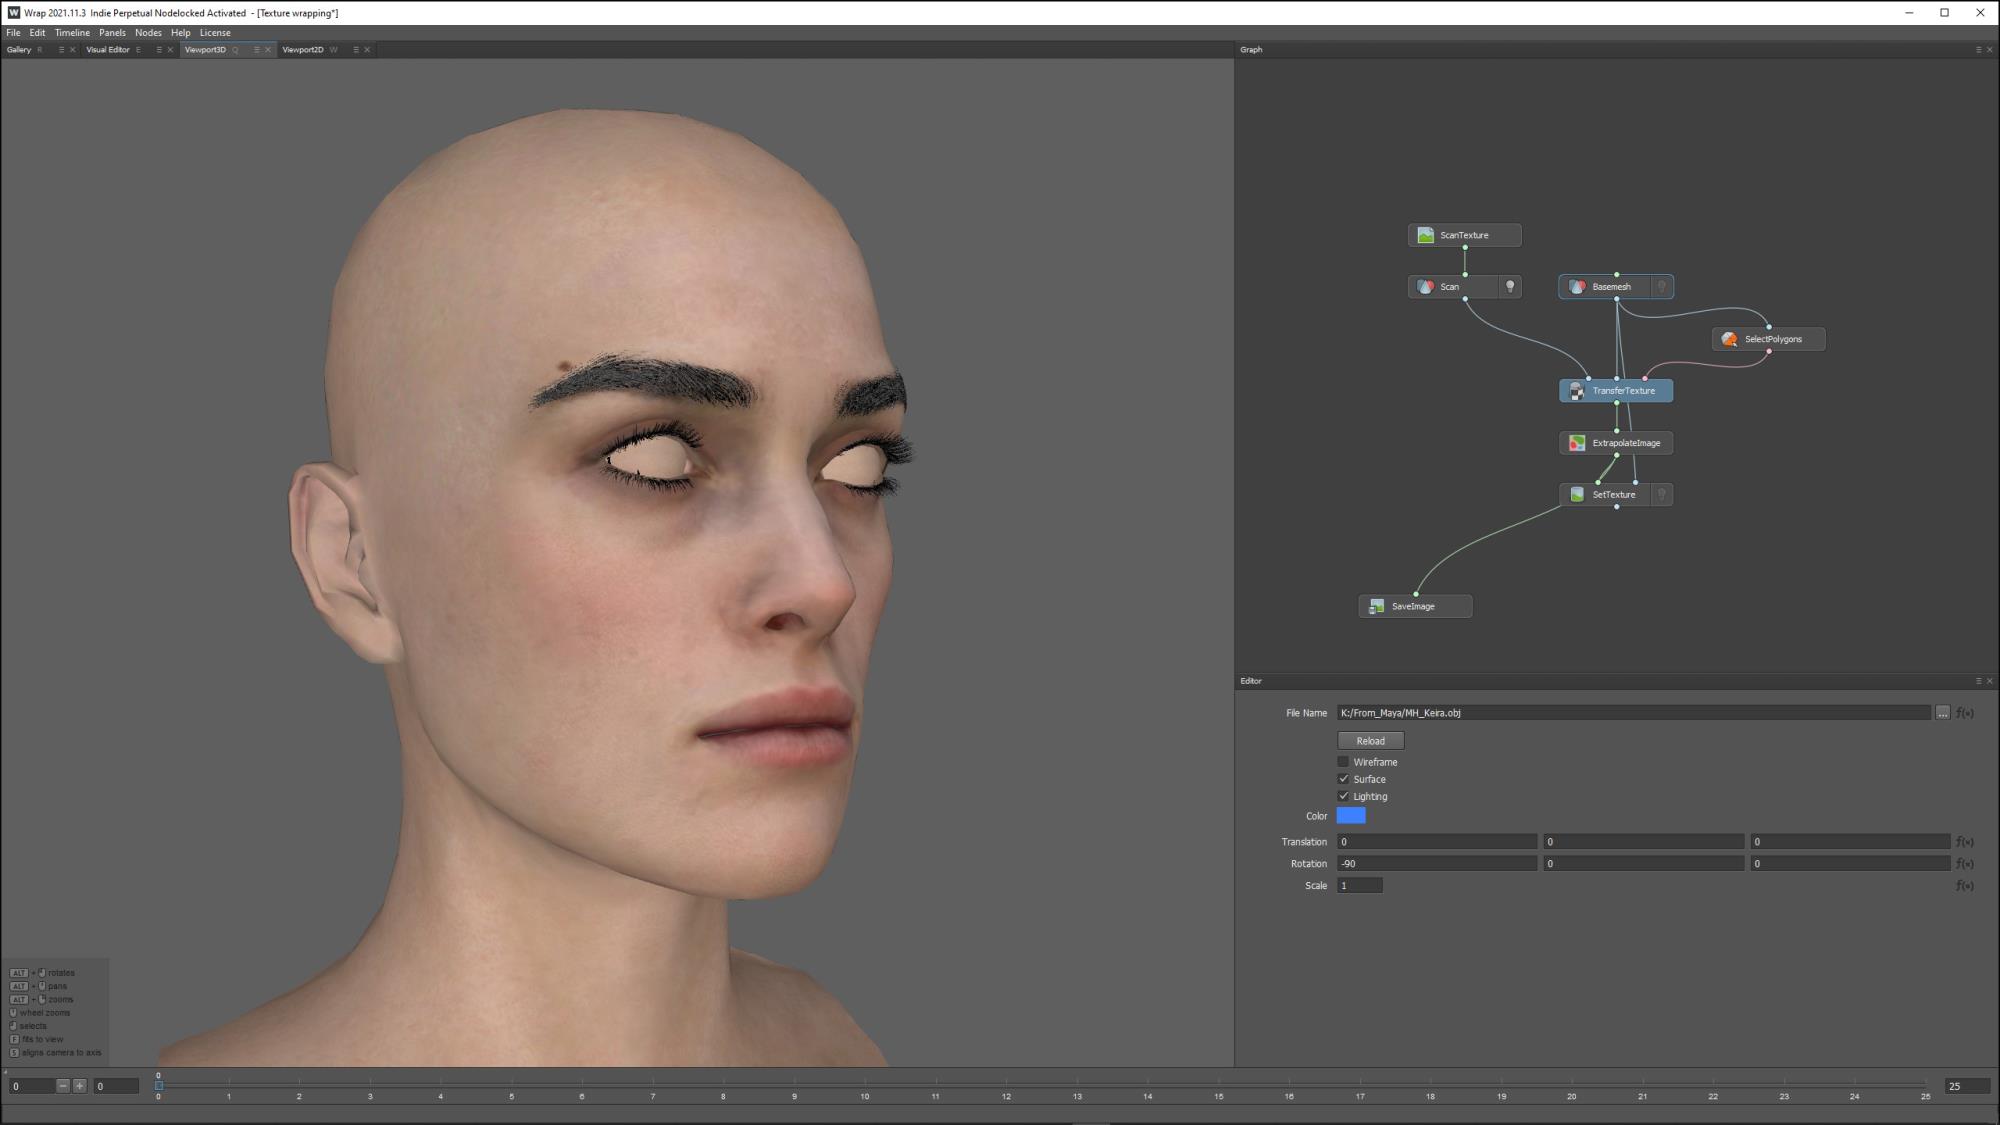
Task: Open the Viewport3D tab options menu
Action: [257, 50]
